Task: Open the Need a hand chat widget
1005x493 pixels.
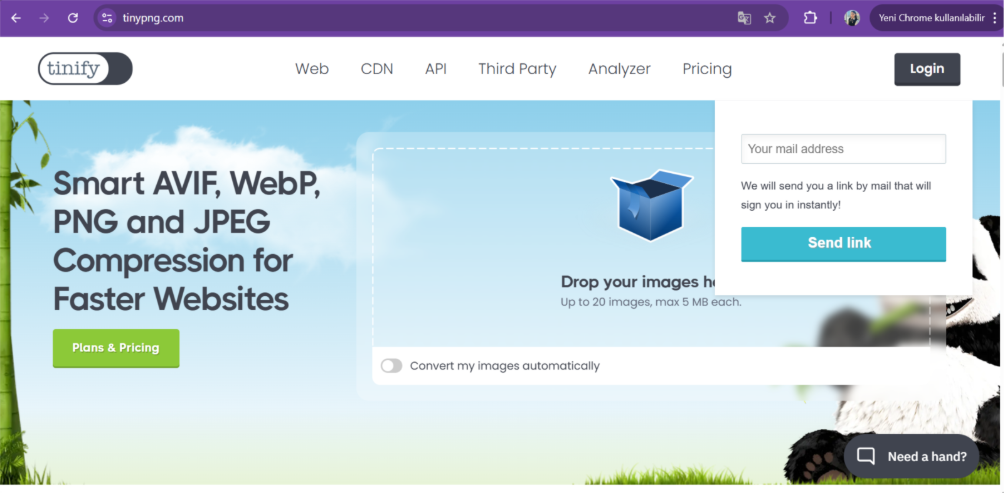Action: [x=912, y=456]
